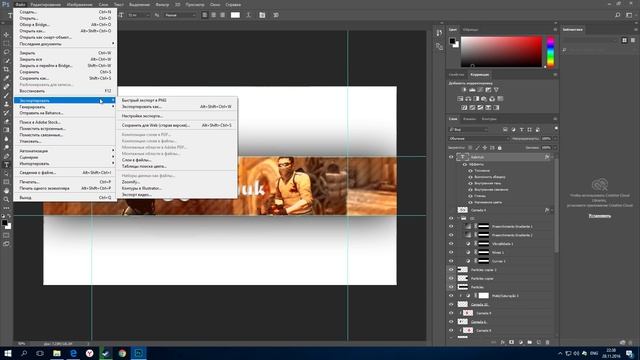640x360 pixels.
Task: Click the foreground color swatch in Color panel
Action: click(452, 41)
